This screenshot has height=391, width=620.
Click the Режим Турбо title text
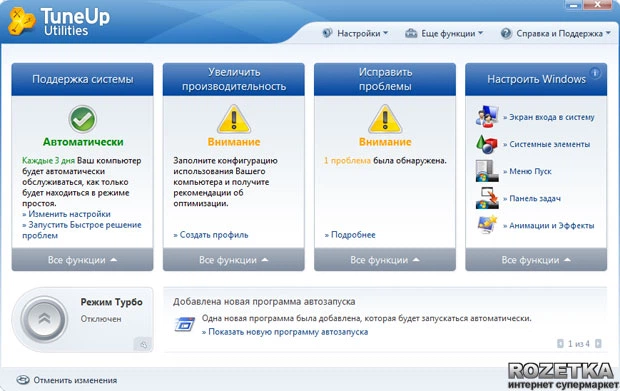tap(112, 302)
